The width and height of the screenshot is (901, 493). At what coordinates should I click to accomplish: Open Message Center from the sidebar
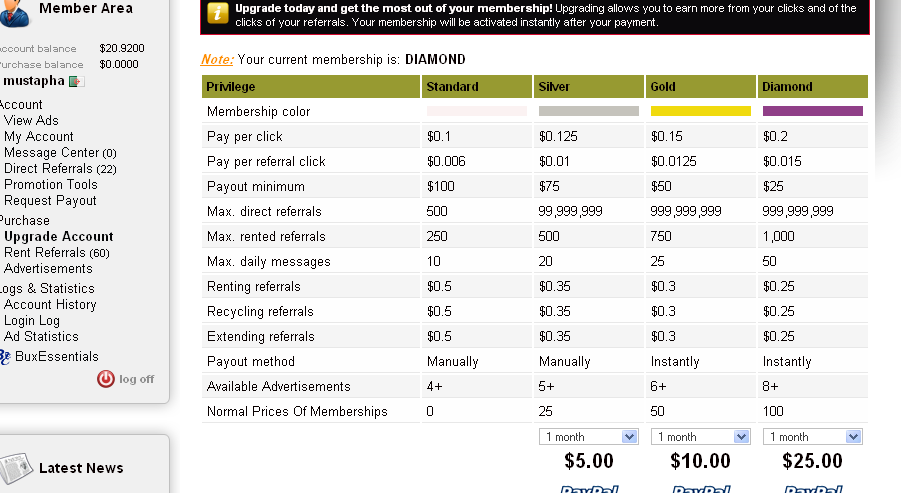(60, 153)
